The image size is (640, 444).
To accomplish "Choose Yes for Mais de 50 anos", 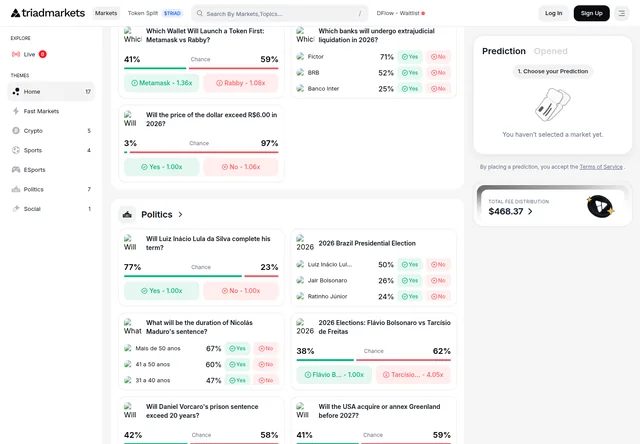I will (237, 348).
